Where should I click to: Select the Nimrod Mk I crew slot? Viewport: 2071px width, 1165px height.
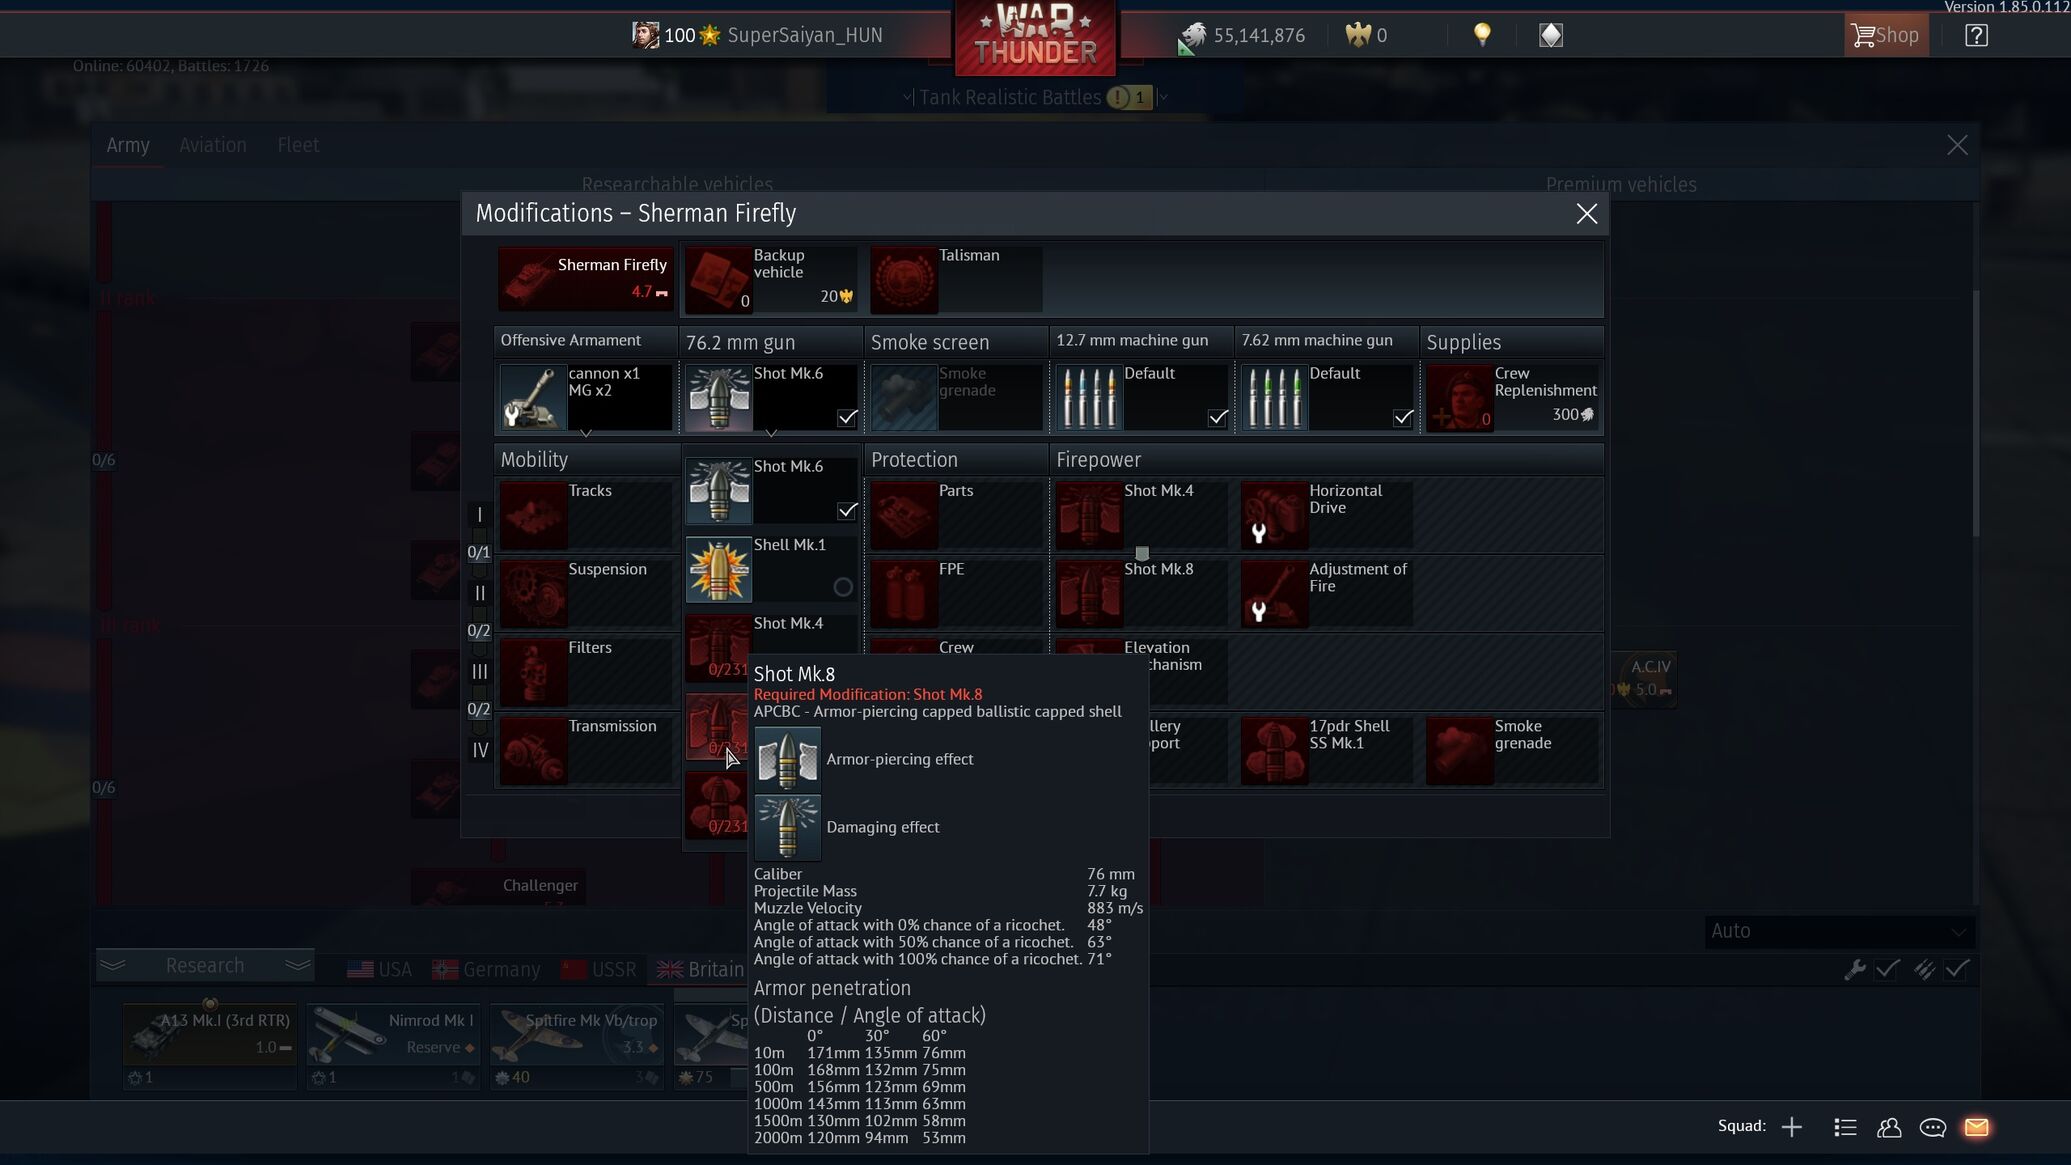[393, 1045]
